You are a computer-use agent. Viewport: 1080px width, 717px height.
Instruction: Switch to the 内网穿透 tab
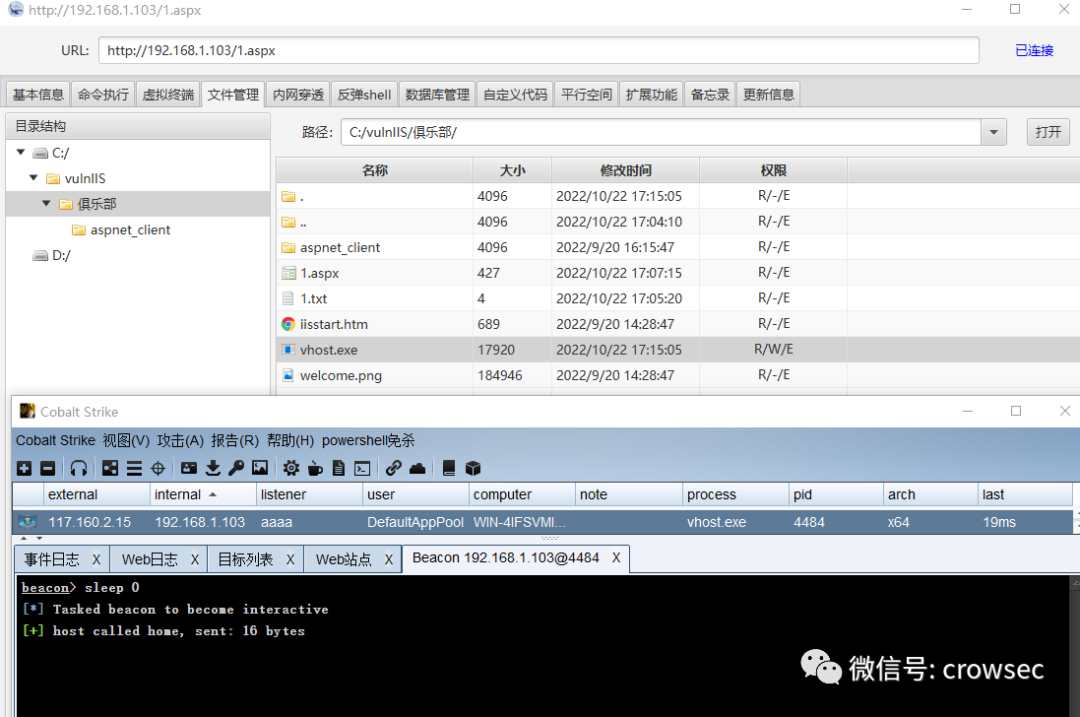coord(298,94)
